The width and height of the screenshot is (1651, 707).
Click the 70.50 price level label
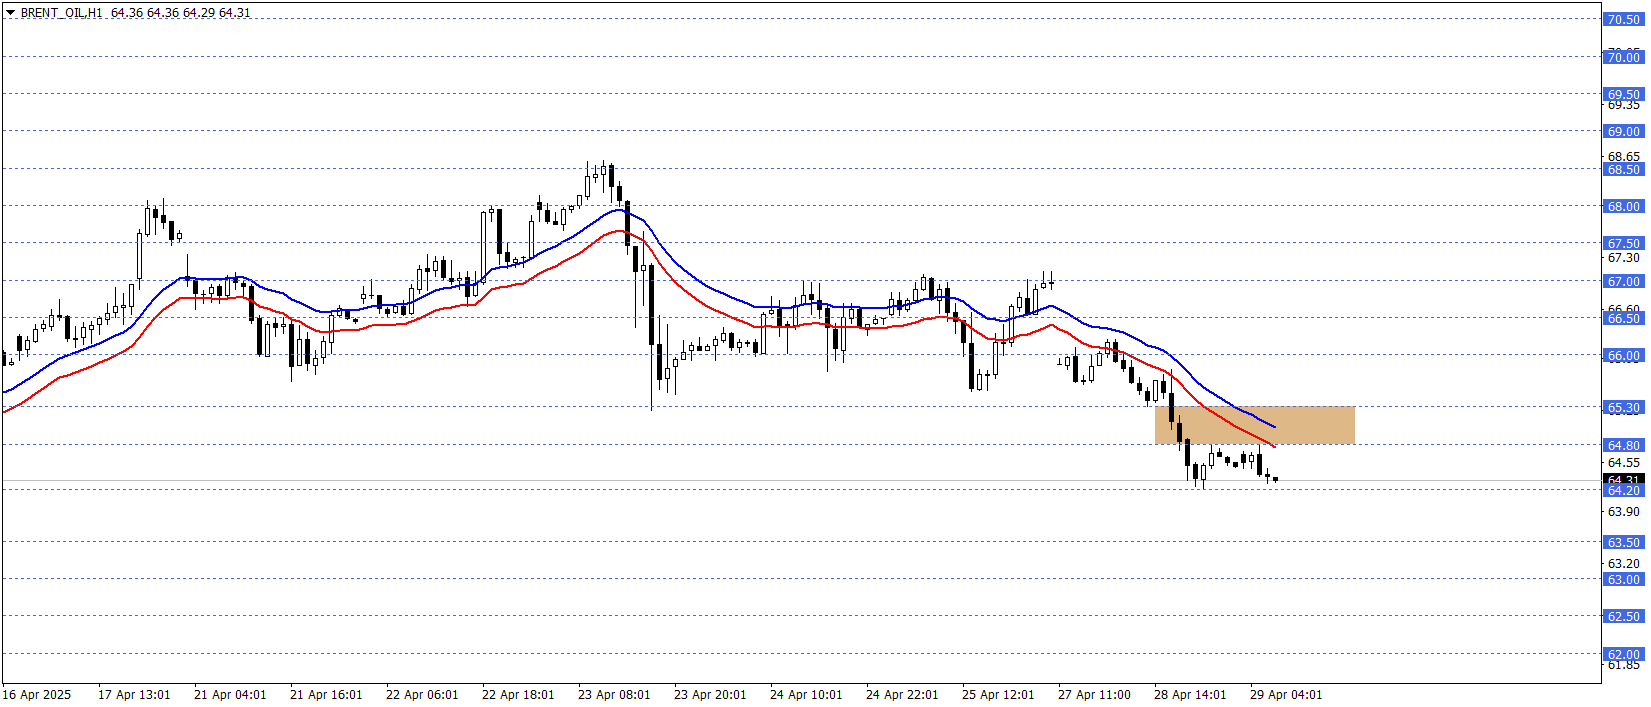tap(1624, 20)
